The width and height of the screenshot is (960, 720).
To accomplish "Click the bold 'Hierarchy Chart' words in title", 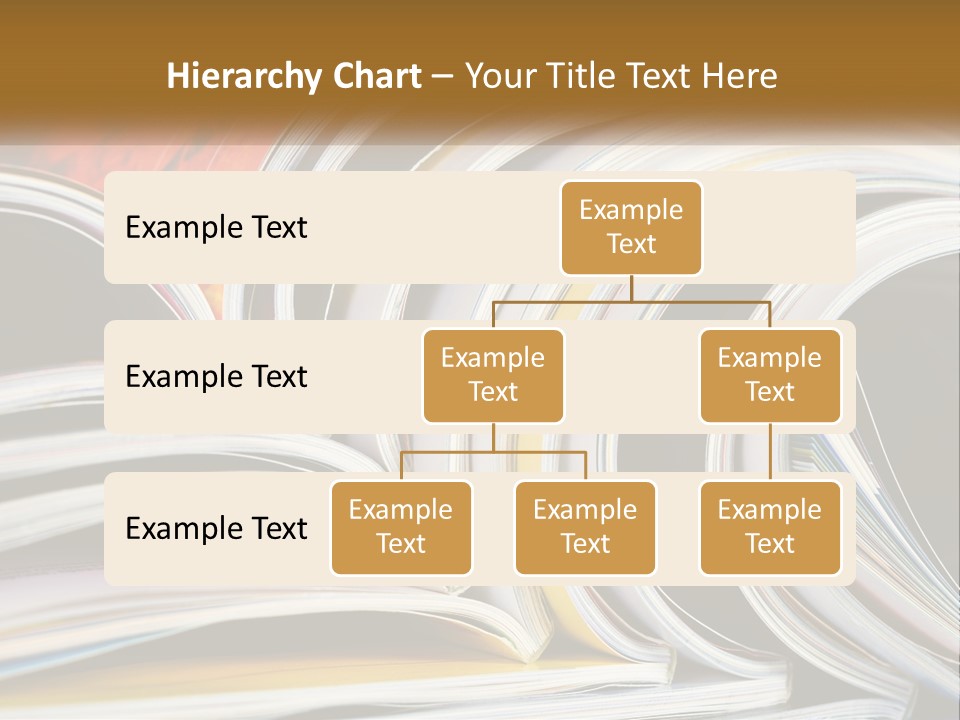I will [294, 76].
